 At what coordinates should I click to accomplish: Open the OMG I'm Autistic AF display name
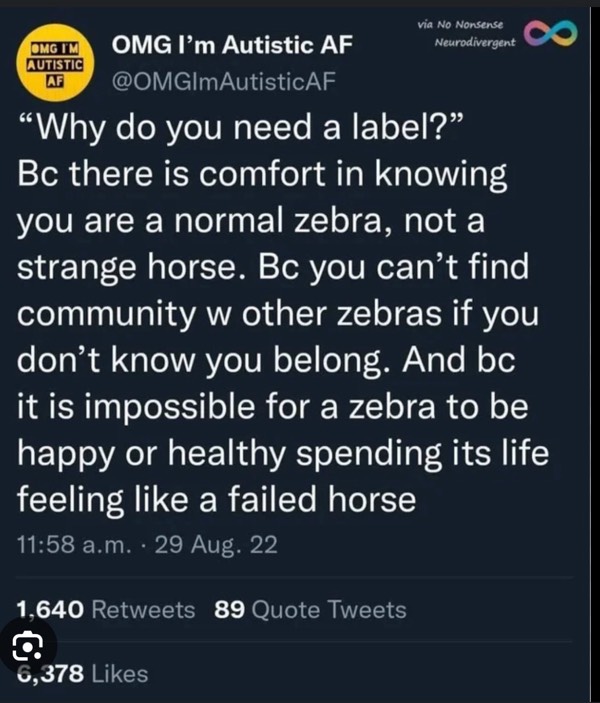tap(232, 45)
